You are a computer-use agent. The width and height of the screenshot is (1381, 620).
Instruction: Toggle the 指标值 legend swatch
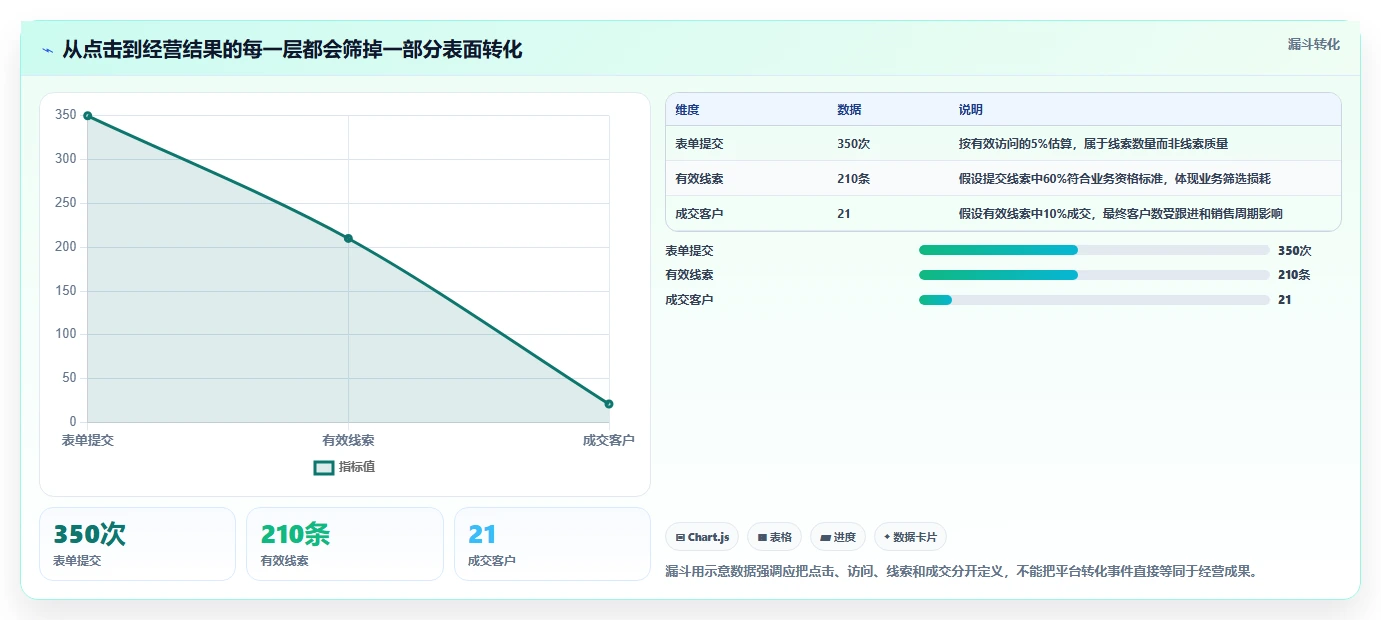(324, 467)
